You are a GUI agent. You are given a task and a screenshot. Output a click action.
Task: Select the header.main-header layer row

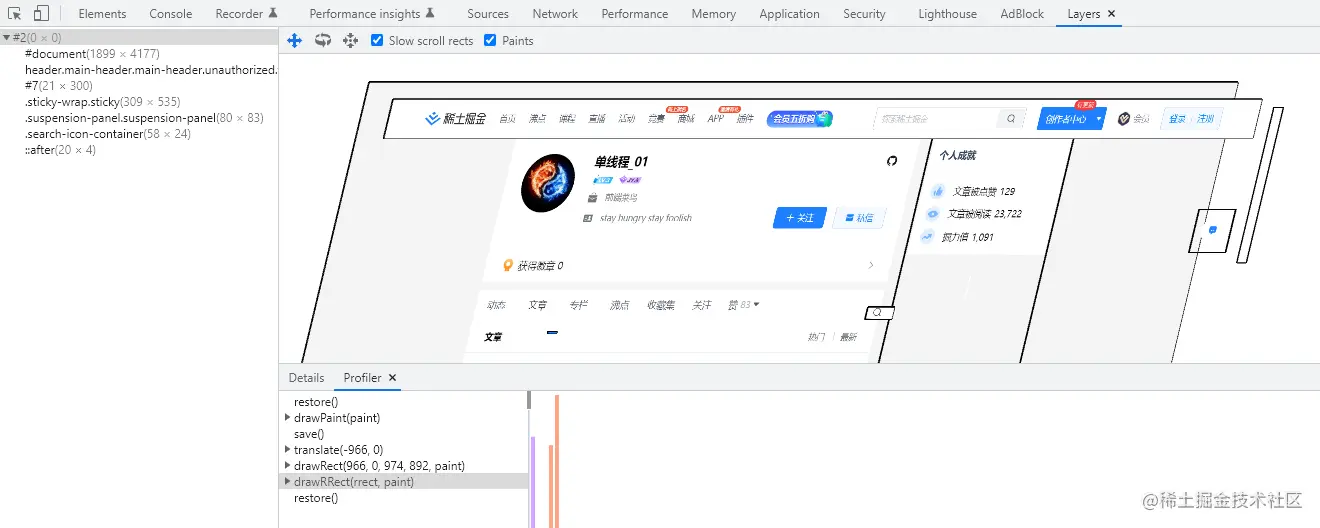pyautogui.click(x=139, y=70)
